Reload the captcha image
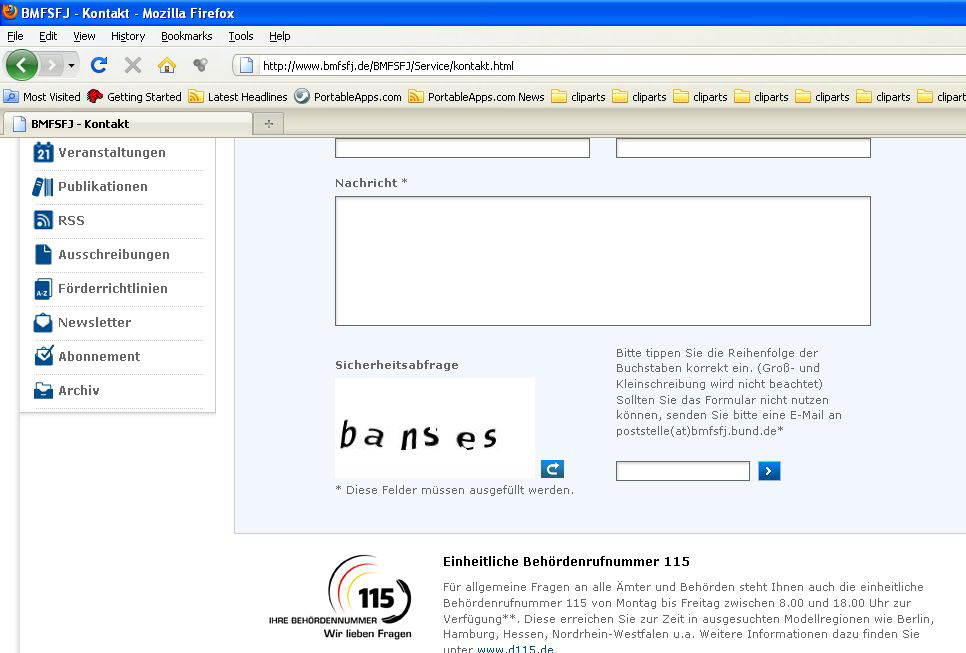 pos(552,469)
